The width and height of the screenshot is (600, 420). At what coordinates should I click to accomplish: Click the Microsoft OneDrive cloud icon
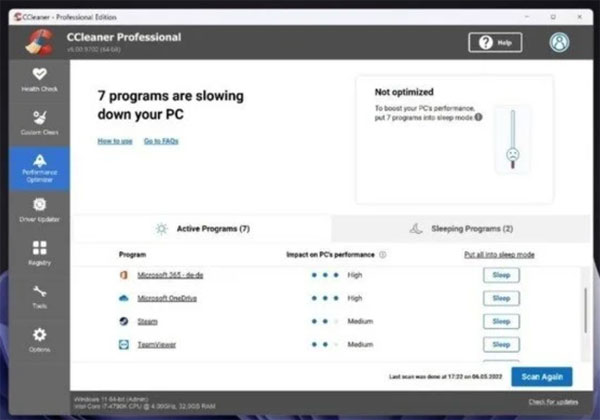pos(124,298)
